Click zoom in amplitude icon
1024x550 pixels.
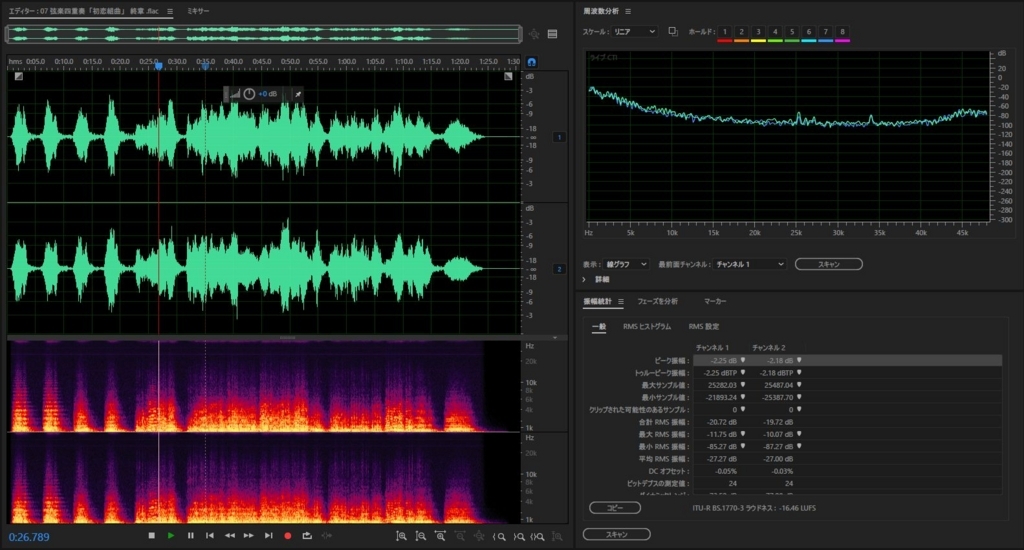pyautogui.click(x=402, y=536)
